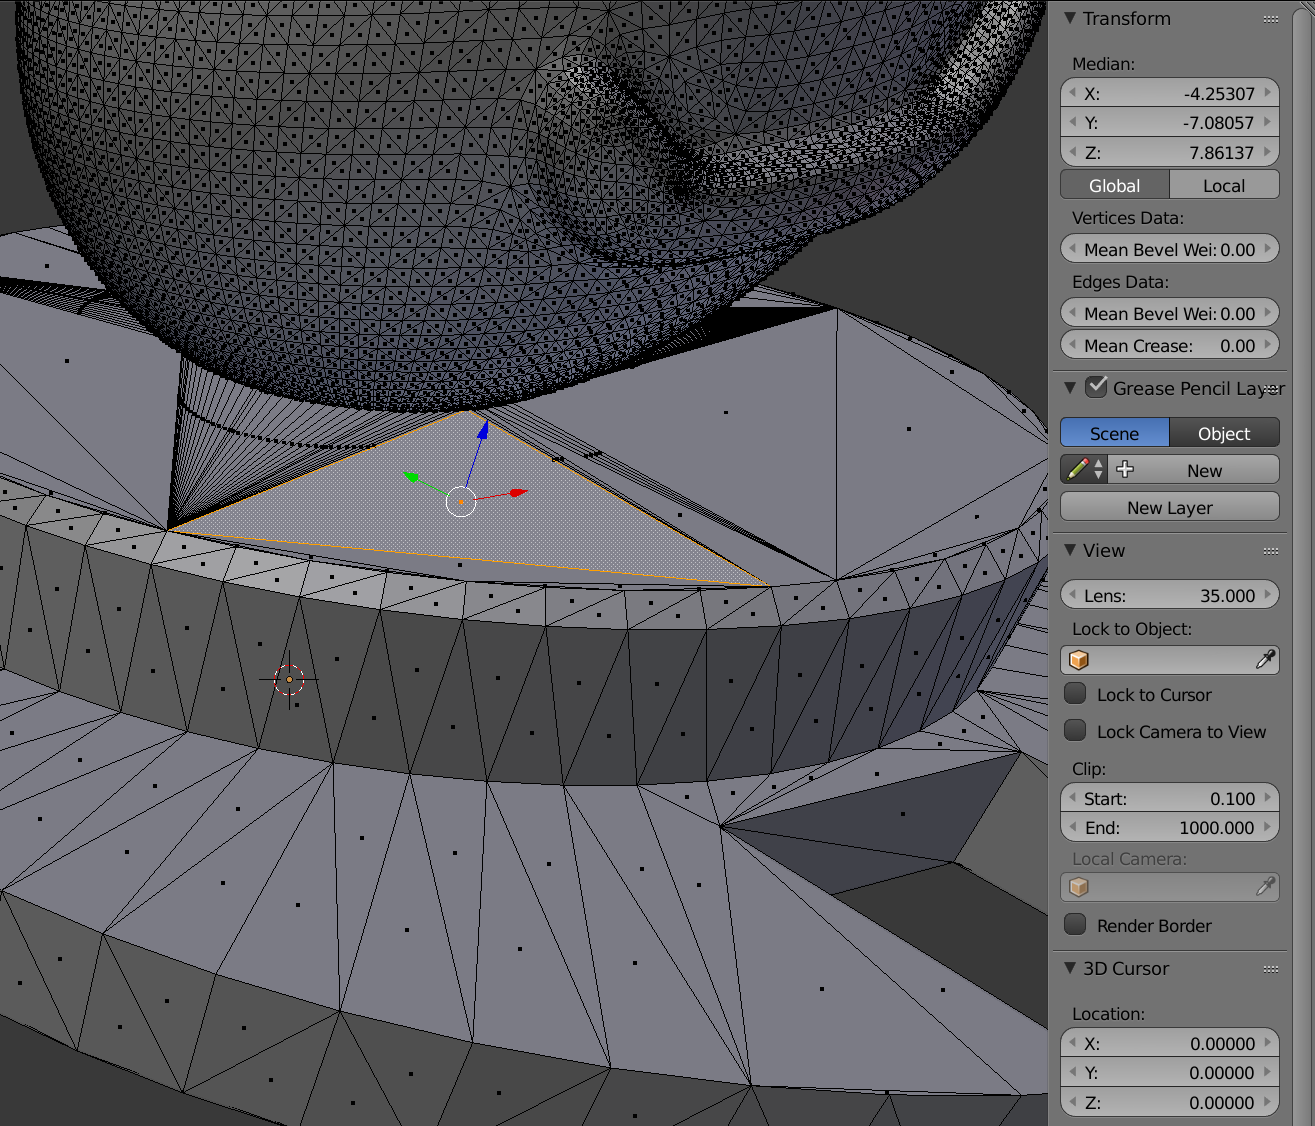Click the plus icon next to New

[1124, 469]
